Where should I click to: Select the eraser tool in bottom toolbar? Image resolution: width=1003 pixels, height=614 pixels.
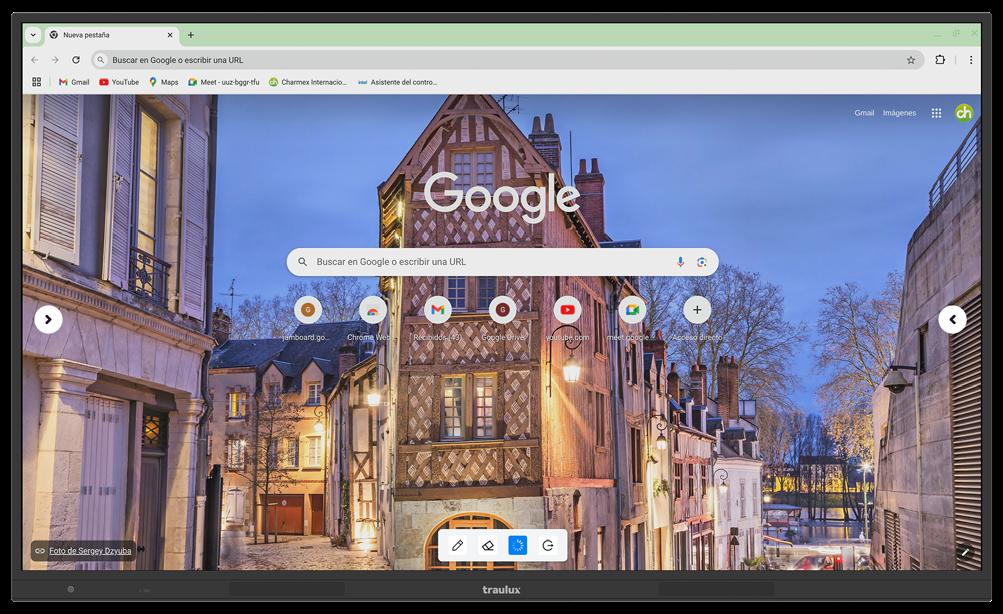coord(487,546)
